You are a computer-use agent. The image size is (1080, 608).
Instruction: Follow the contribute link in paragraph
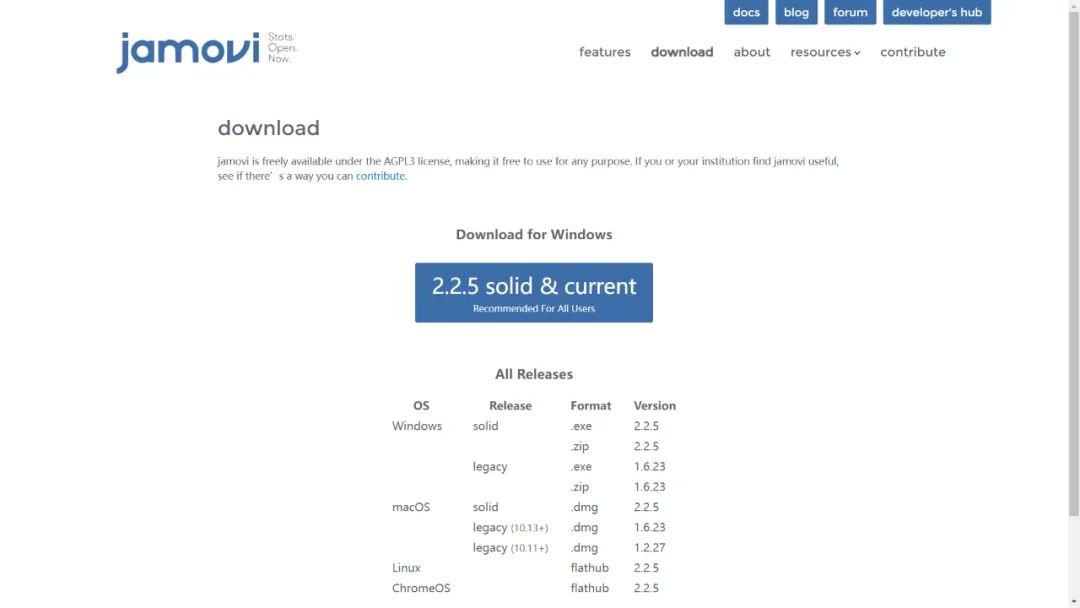click(x=380, y=176)
